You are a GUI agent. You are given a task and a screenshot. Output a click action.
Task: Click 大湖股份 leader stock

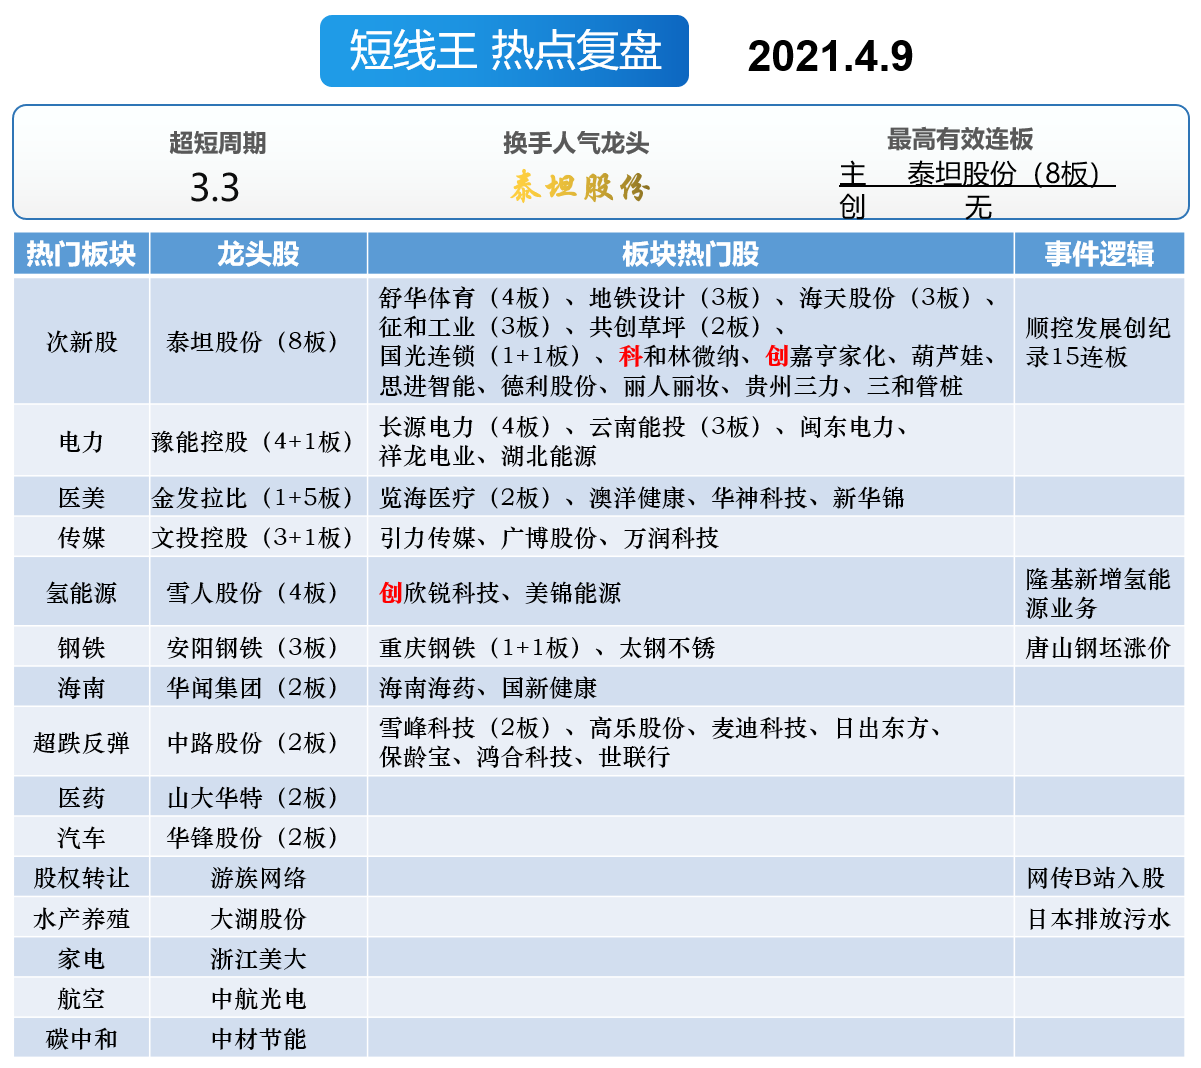click(258, 919)
